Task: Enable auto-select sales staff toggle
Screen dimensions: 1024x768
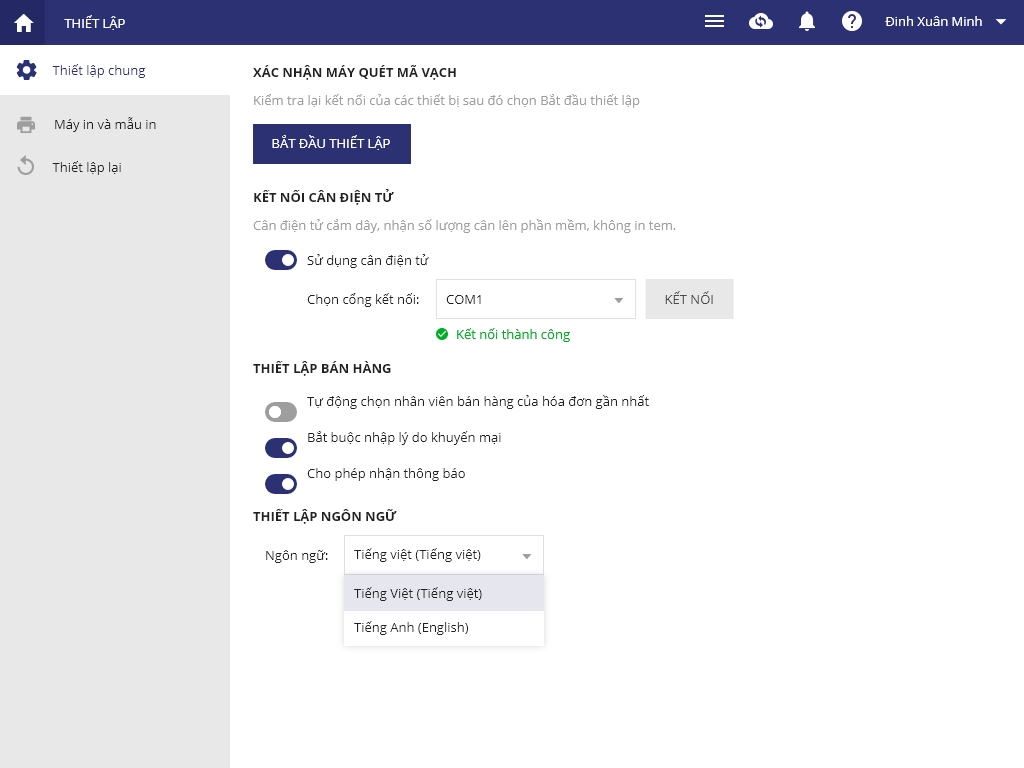Action: (281, 412)
